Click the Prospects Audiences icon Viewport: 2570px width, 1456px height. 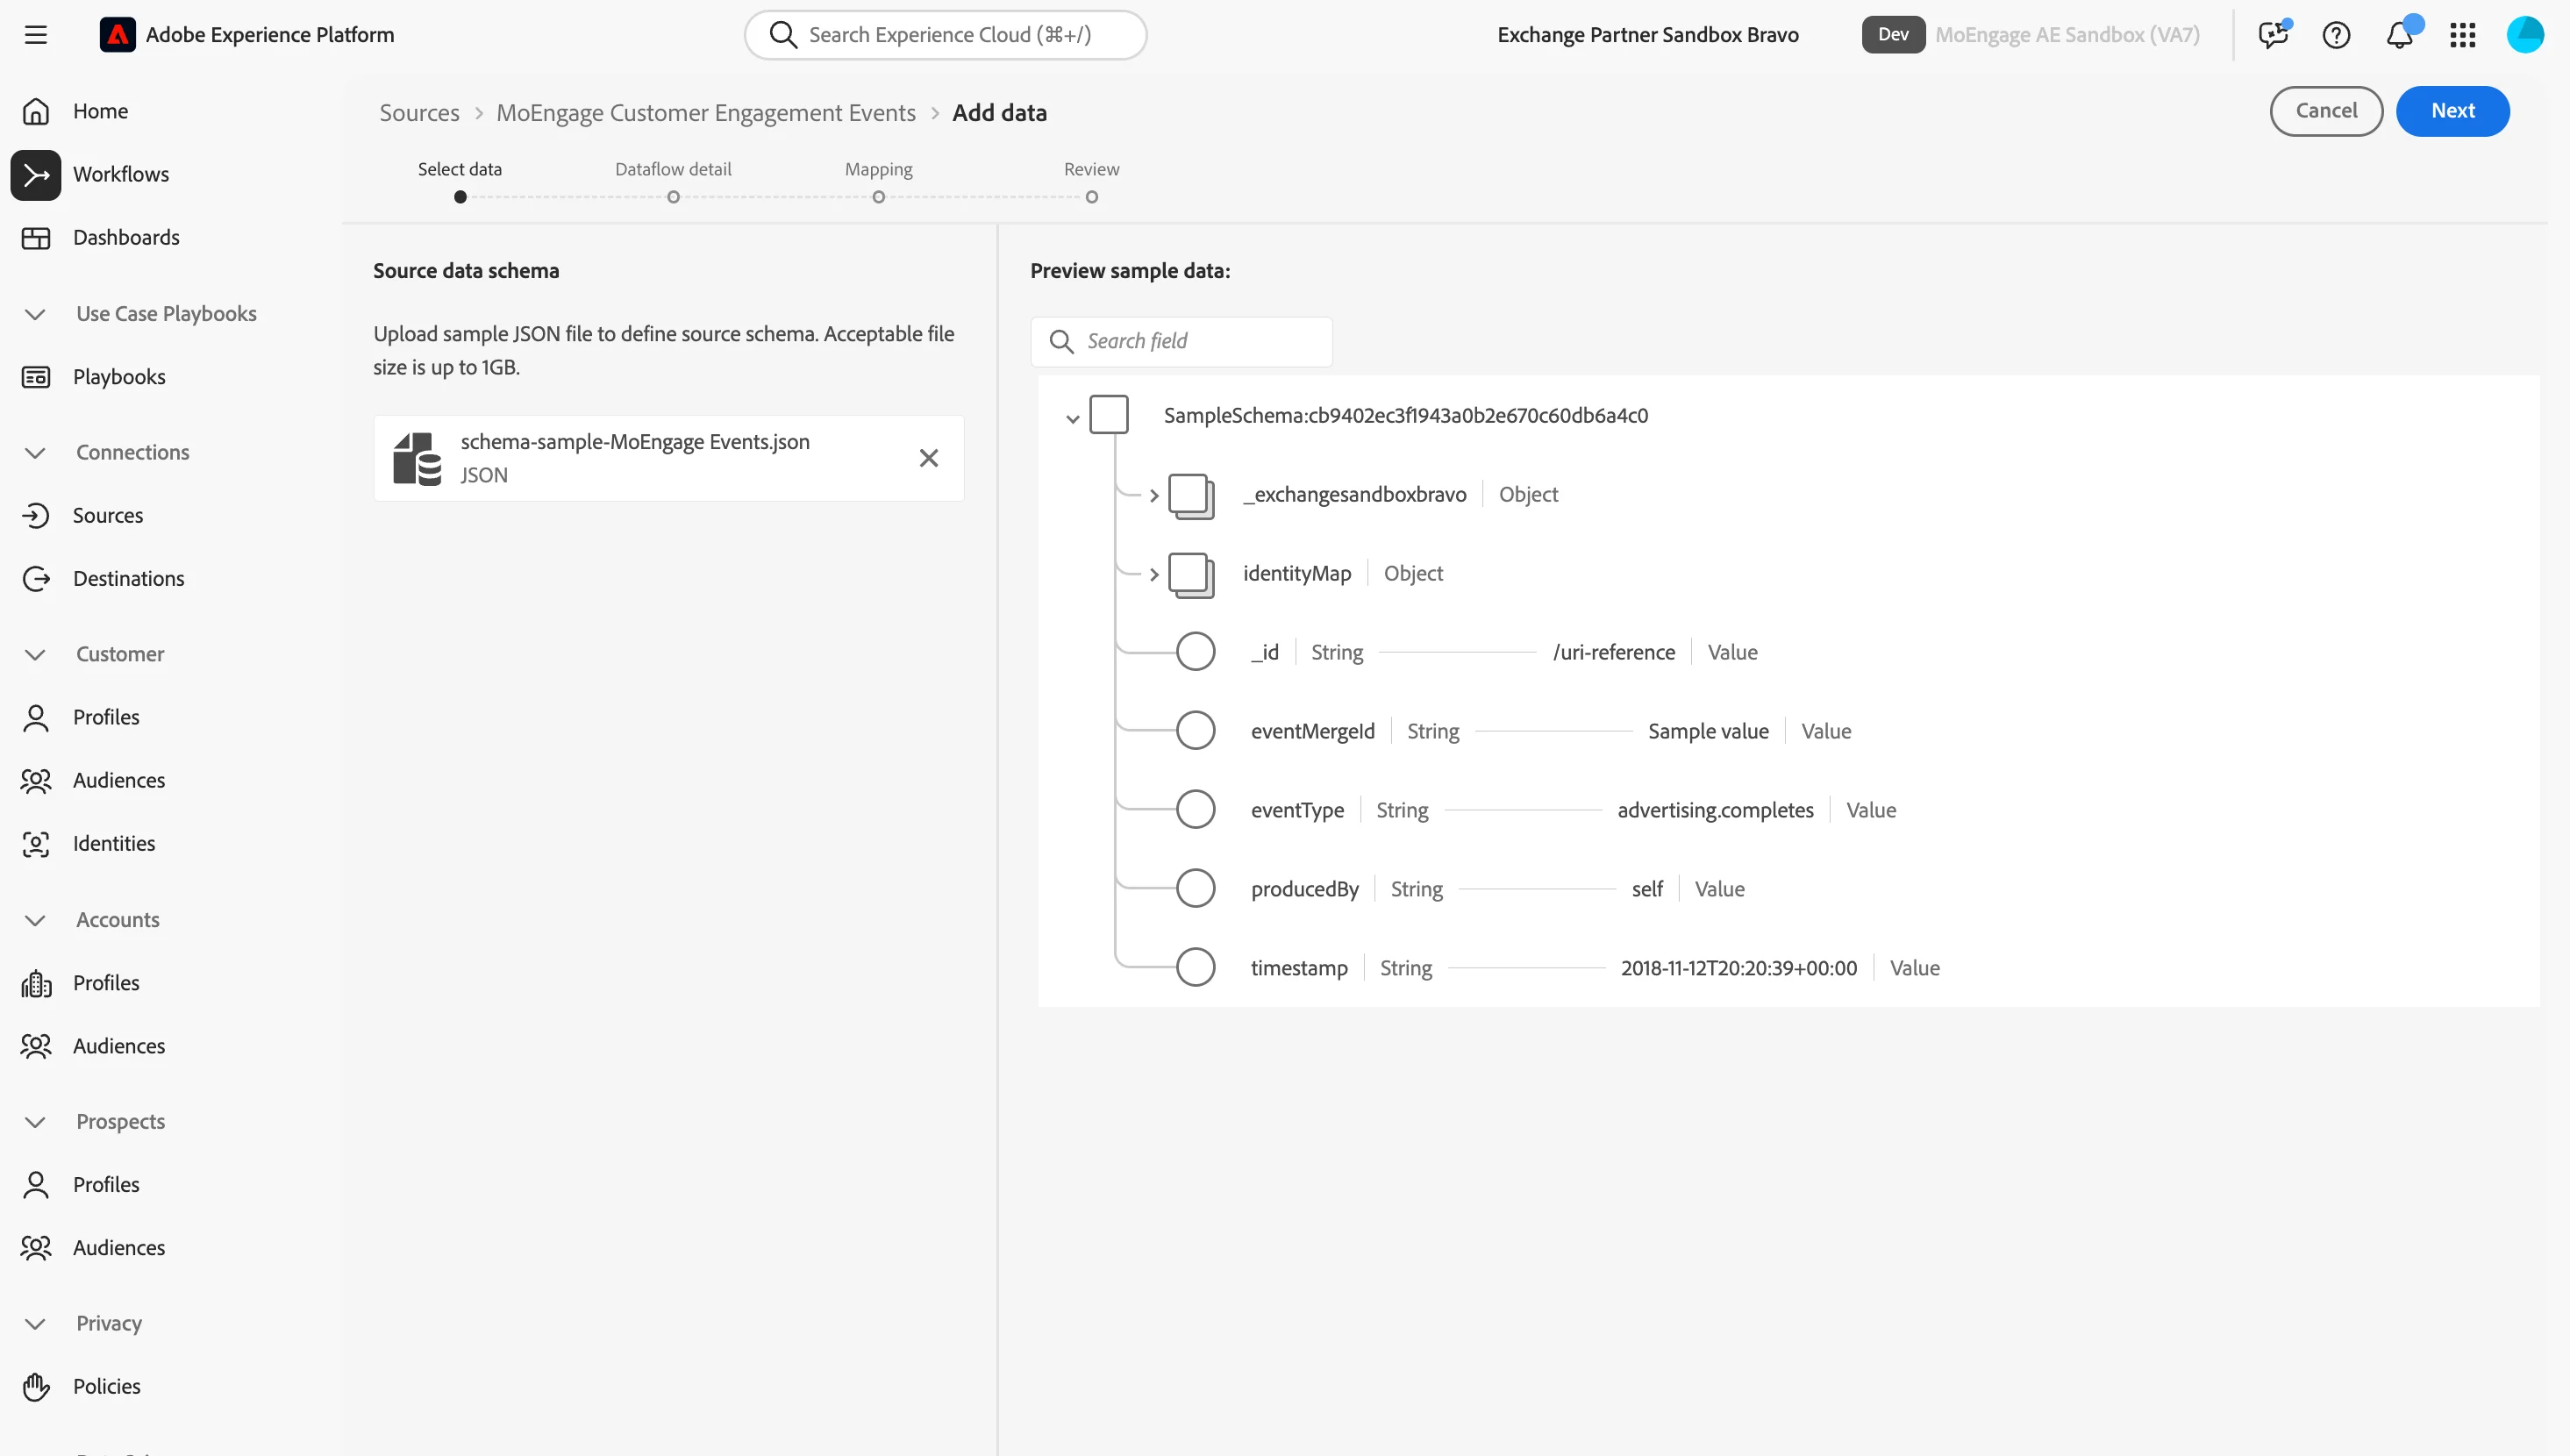[x=36, y=1248]
